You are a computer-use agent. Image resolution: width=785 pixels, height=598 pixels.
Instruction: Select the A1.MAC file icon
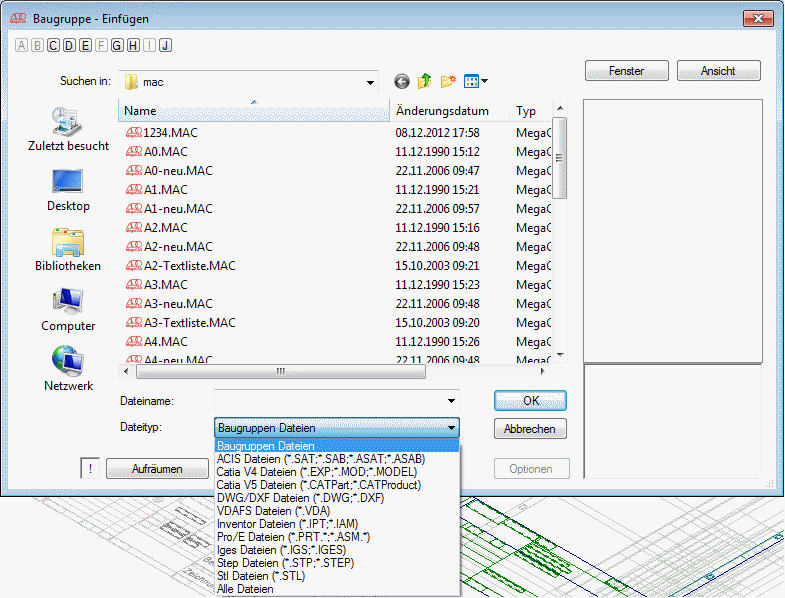pos(134,190)
